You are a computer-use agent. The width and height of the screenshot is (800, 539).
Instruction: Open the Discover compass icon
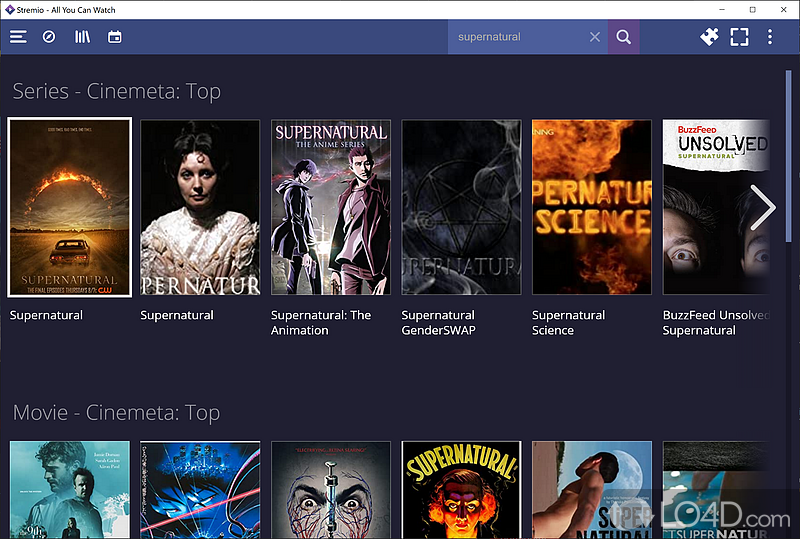pos(49,37)
